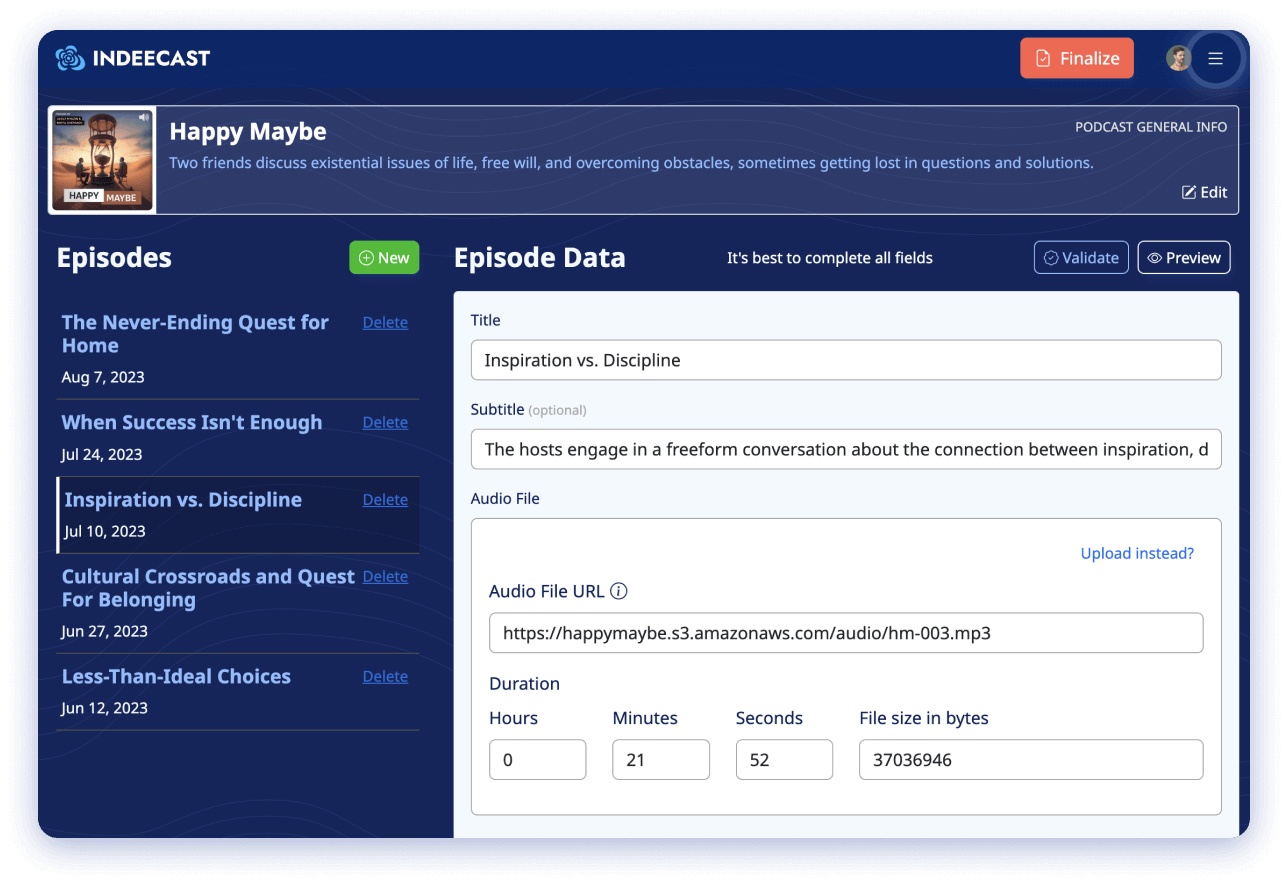The image size is (1288, 884).
Task: Click the eye icon on the Preview button
Action: tap(1155, 257)
